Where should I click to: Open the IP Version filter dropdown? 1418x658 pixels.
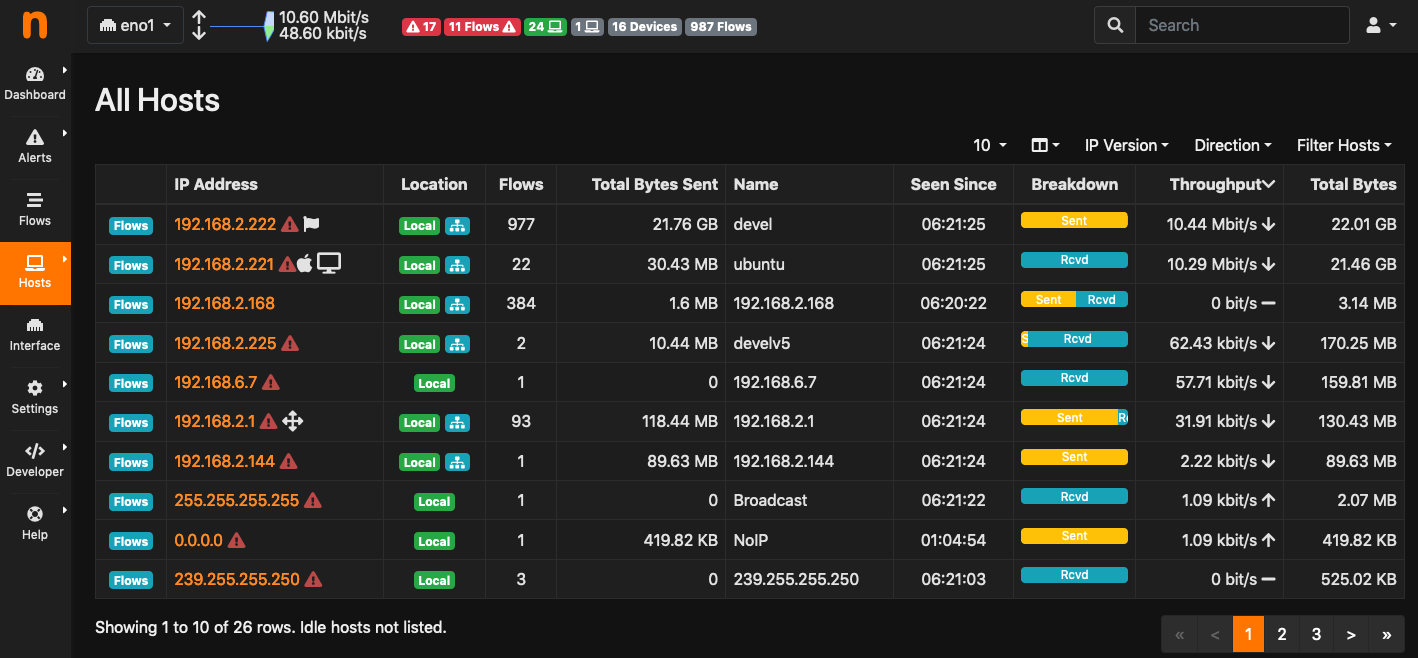[x=1127, y=146]
